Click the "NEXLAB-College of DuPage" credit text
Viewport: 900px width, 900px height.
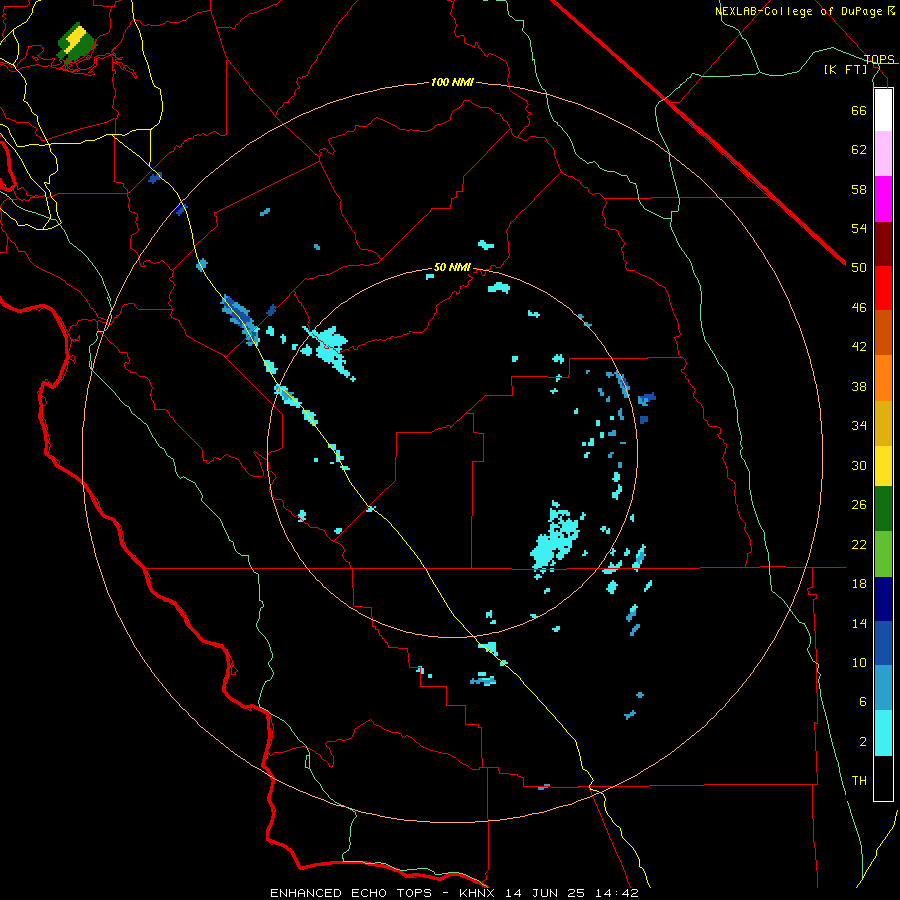point(799,11)
